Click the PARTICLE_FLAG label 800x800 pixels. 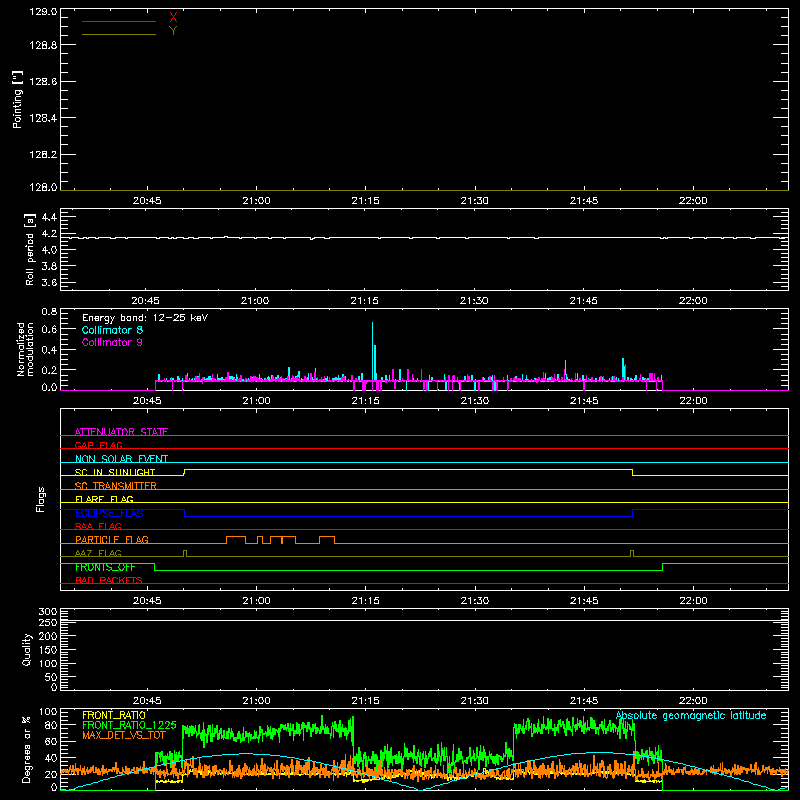pyautogui.click(x=112, y=539)
